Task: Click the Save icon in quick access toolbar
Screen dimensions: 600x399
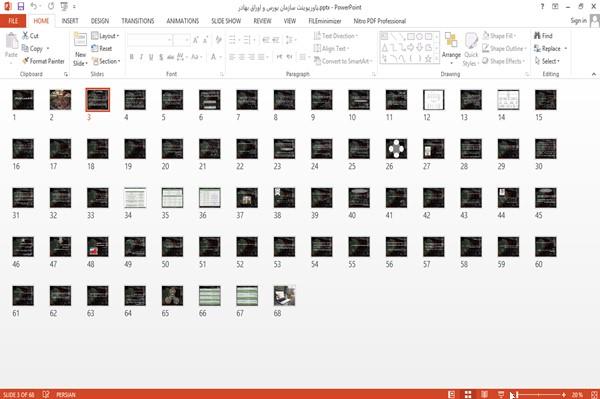Action: tap(21, 7)
